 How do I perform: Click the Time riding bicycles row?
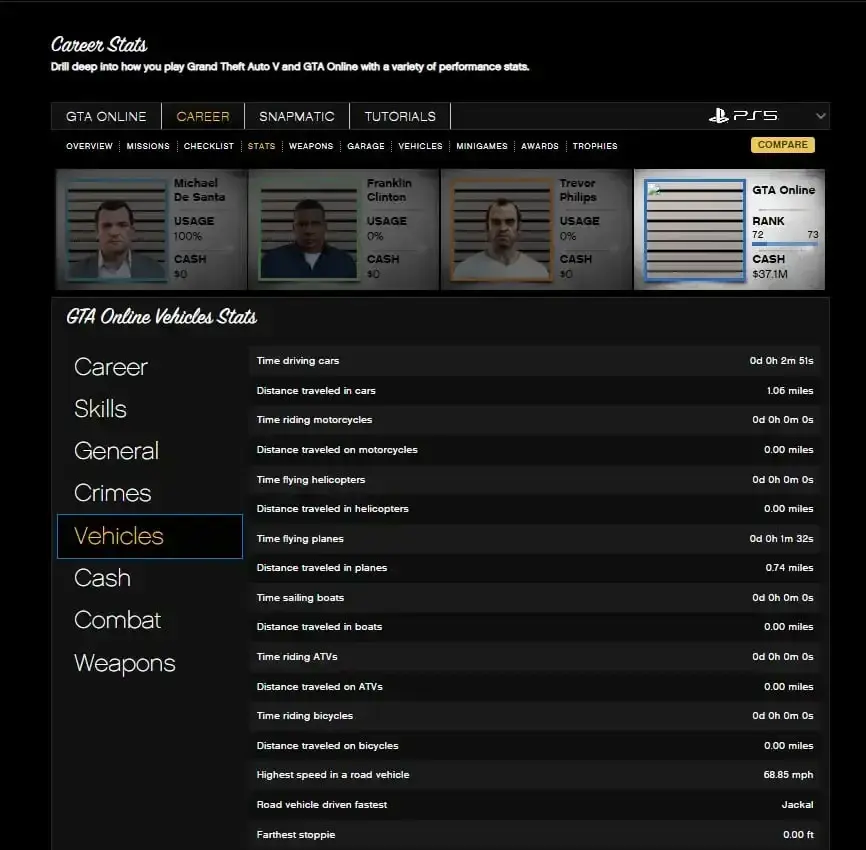coord(535,716)
